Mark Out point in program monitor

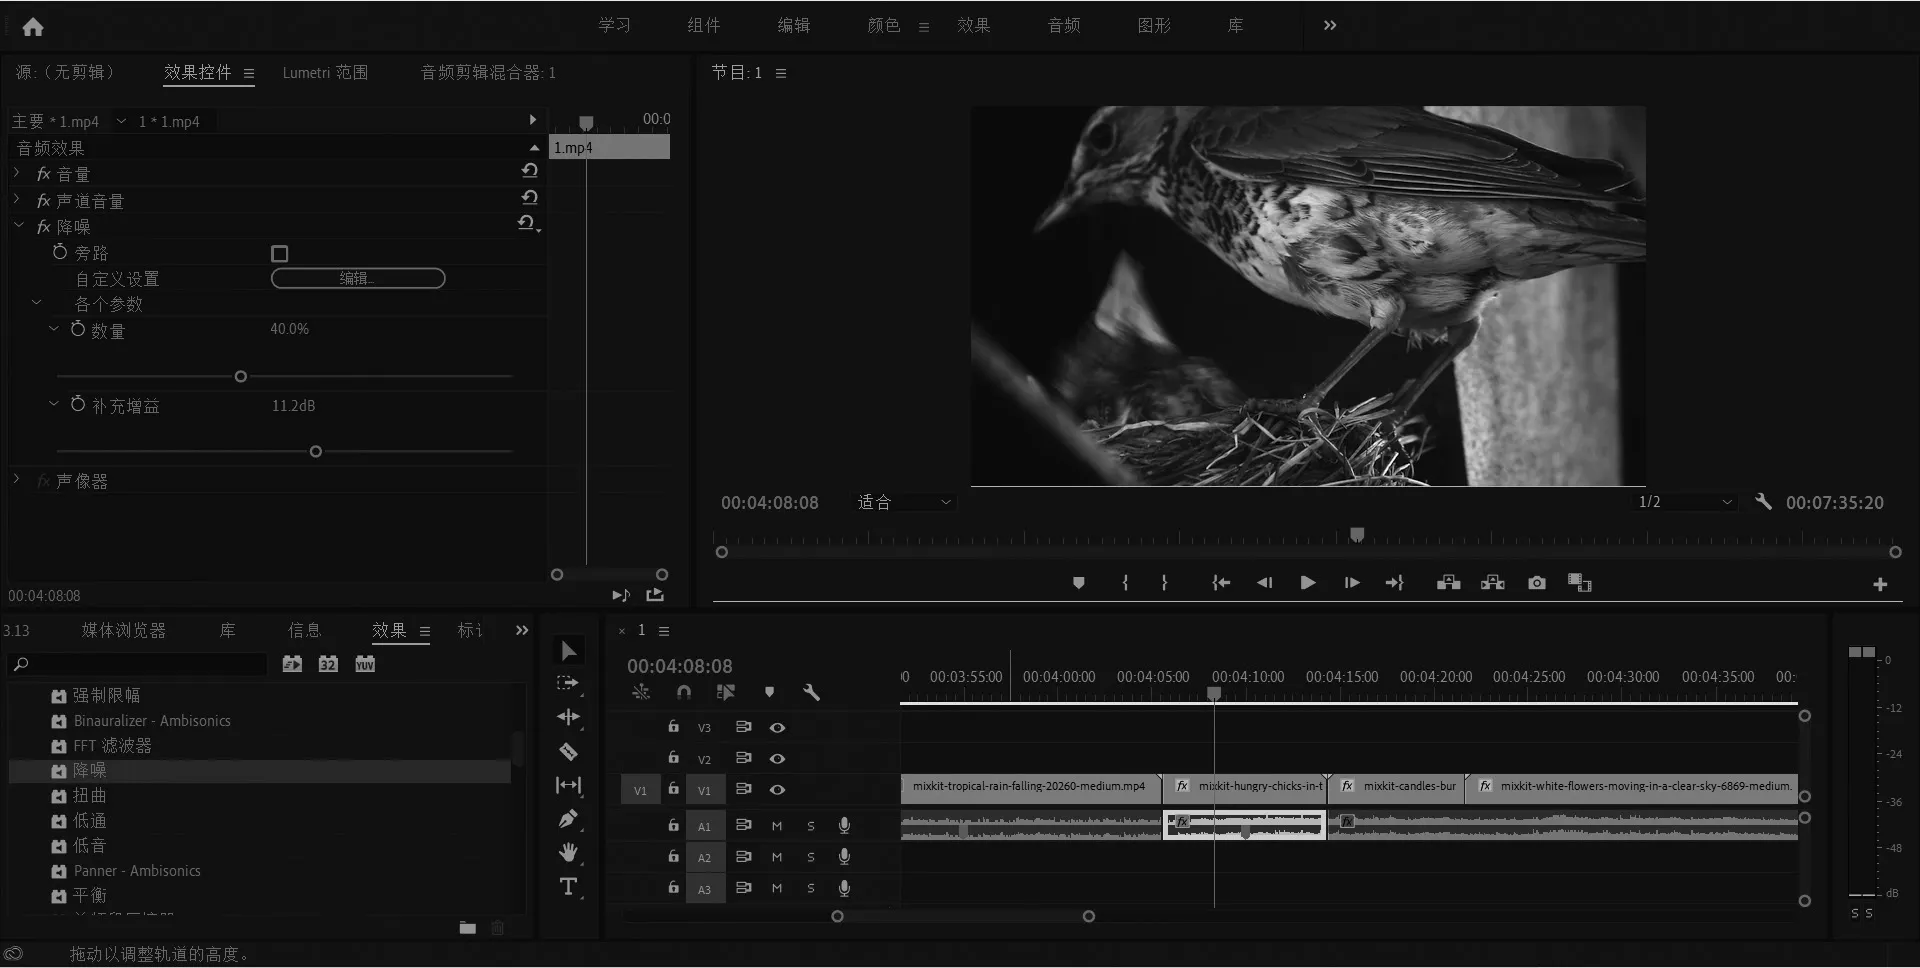click(x=1164, y=583)
